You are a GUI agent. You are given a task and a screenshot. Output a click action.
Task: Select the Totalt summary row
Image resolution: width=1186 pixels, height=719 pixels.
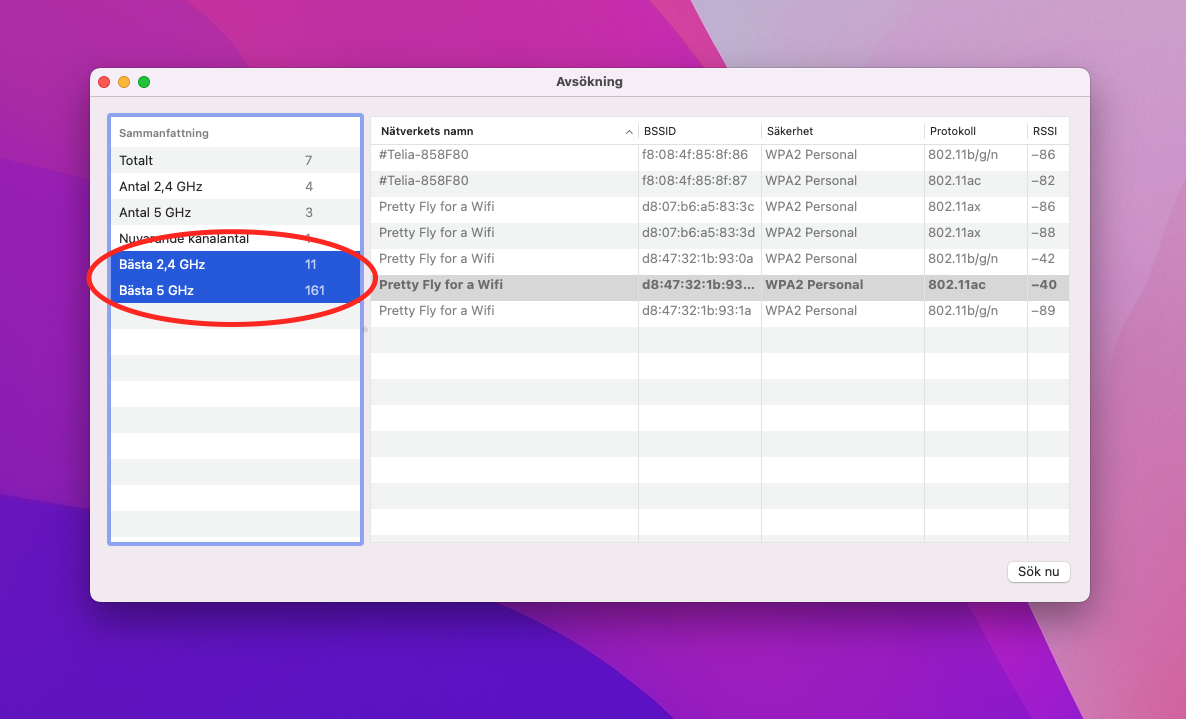click(x=234, y=161)
